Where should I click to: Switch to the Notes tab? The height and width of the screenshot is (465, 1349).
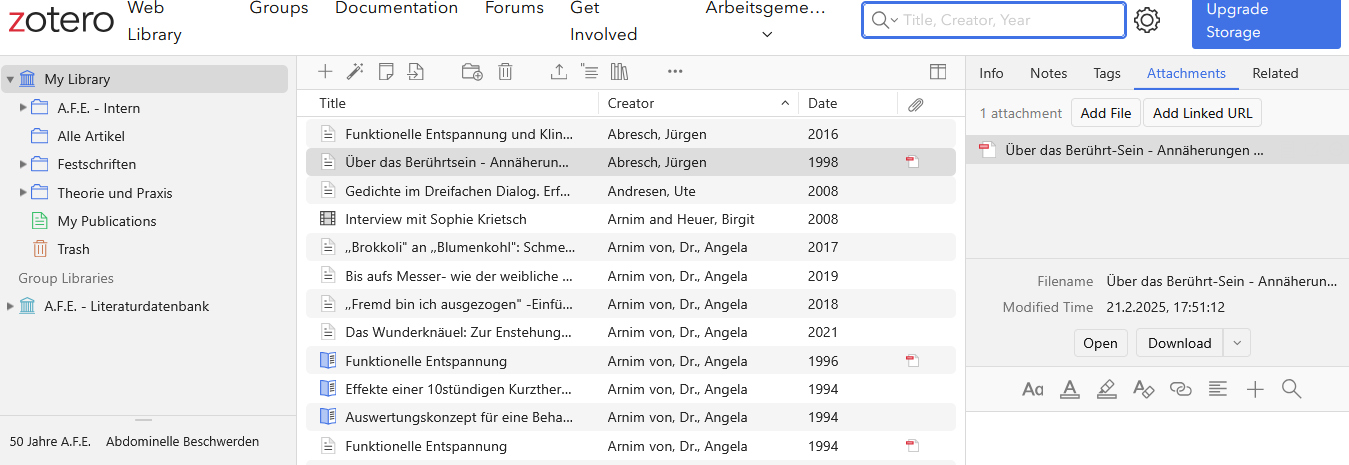coord(1048,73)
